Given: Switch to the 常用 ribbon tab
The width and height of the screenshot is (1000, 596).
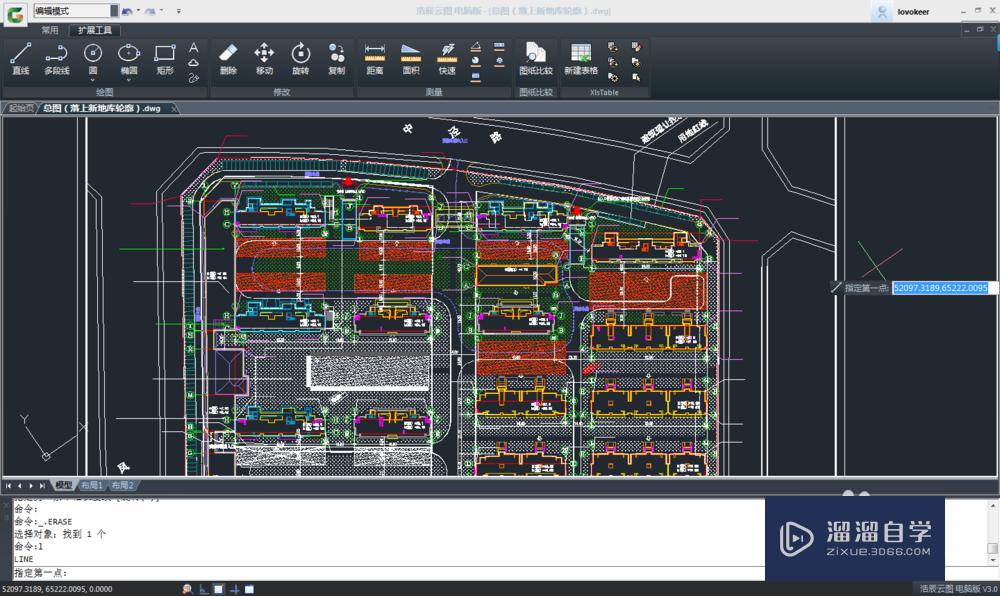Looking at the screenshot, I should click(x=50, y=30).
